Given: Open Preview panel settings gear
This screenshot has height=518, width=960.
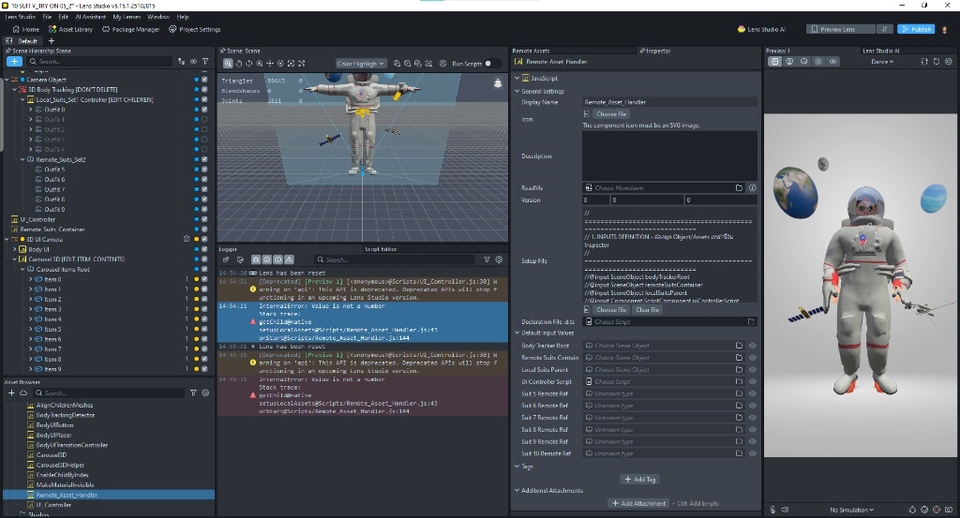Looking at the screenshot, I should [949, 61].
